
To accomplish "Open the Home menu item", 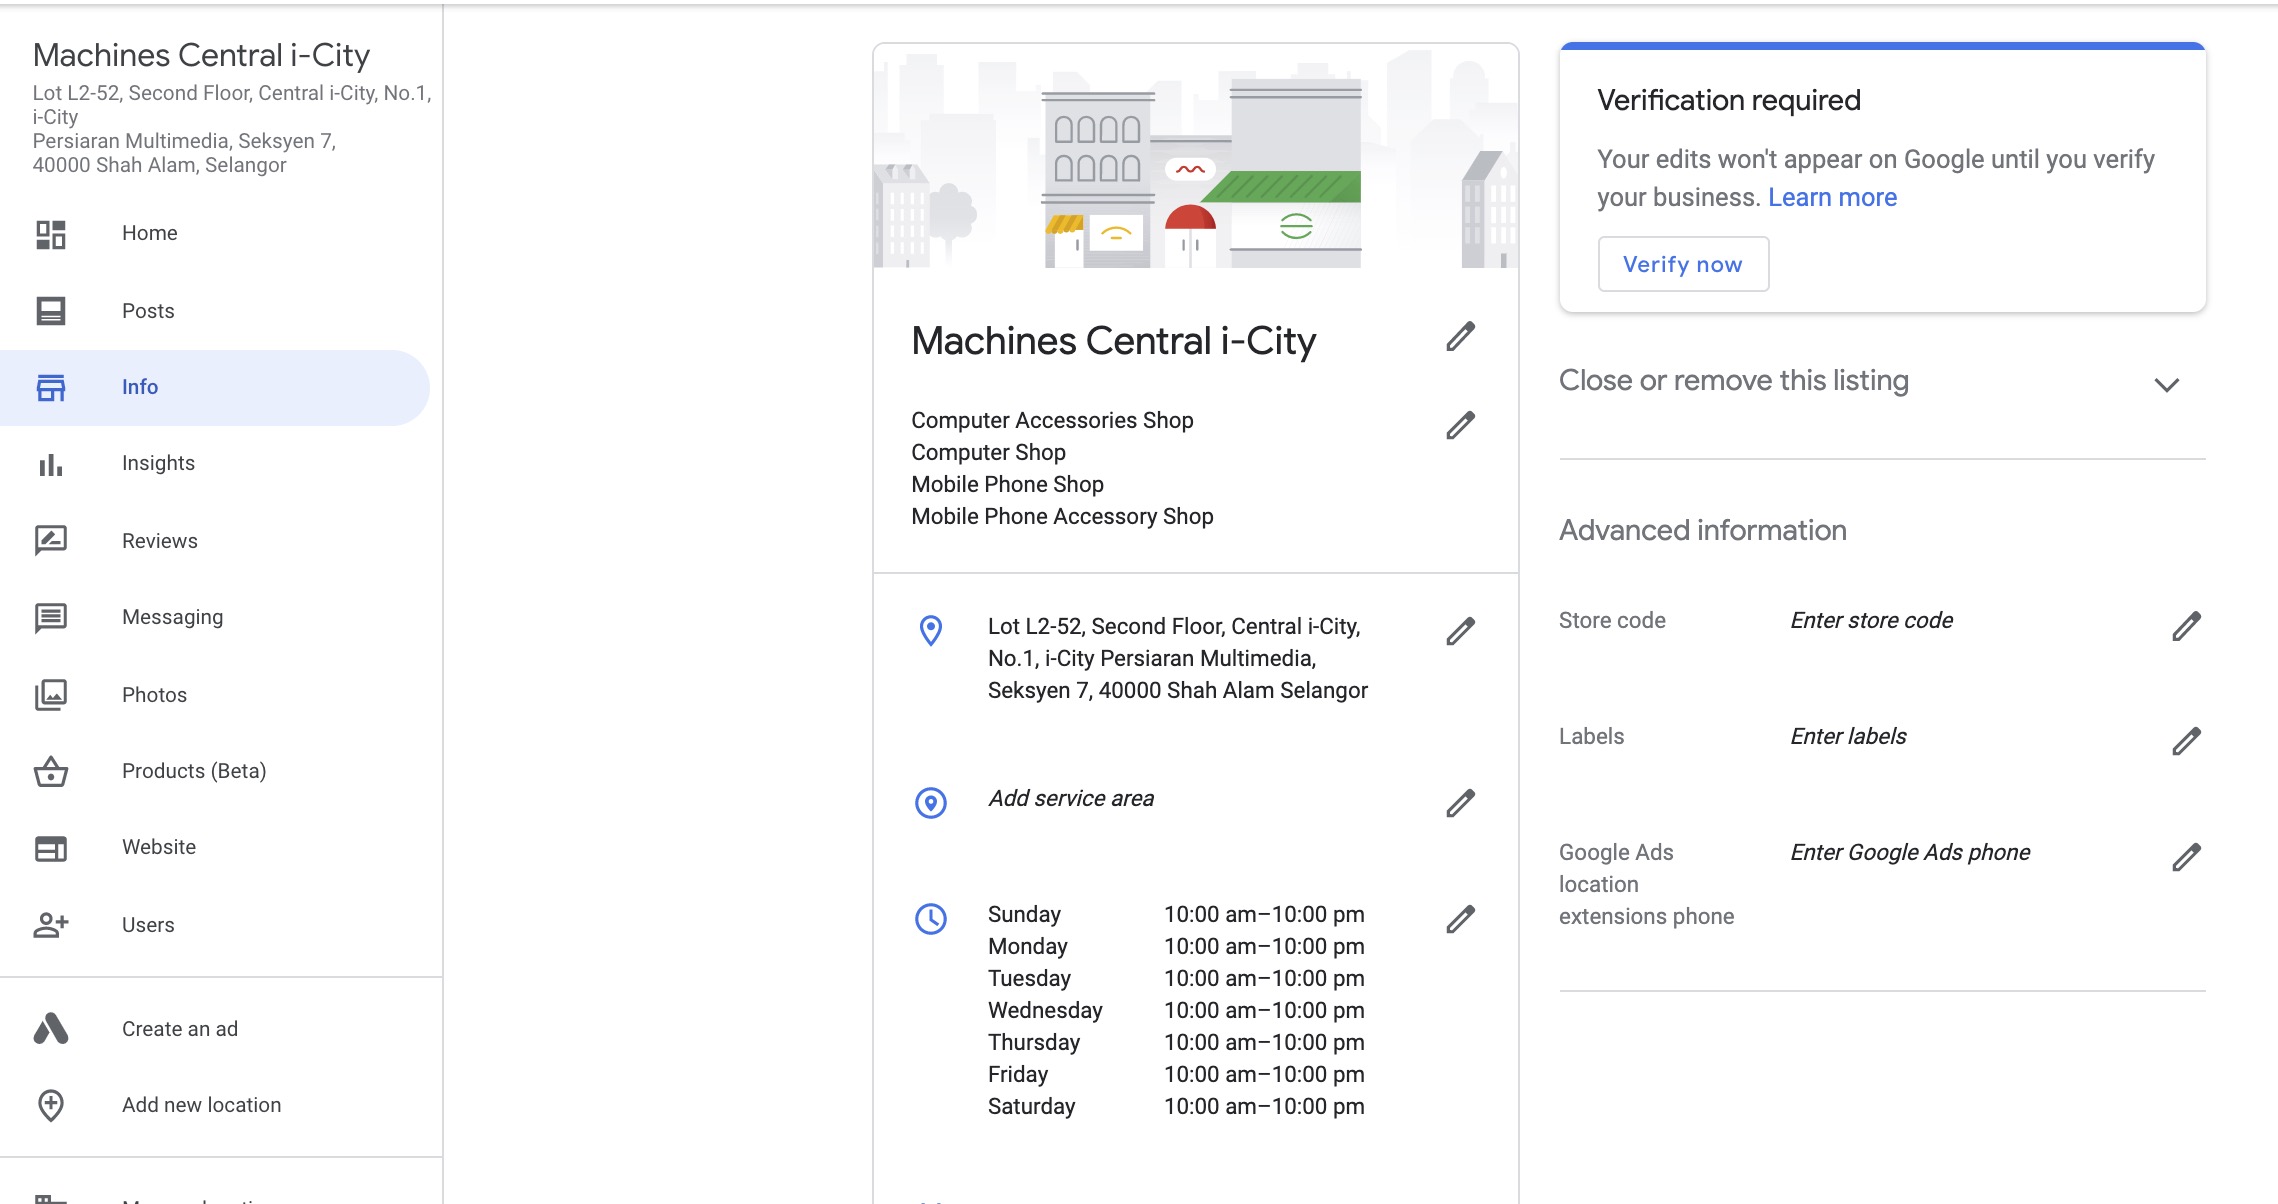I will [215, 234].
